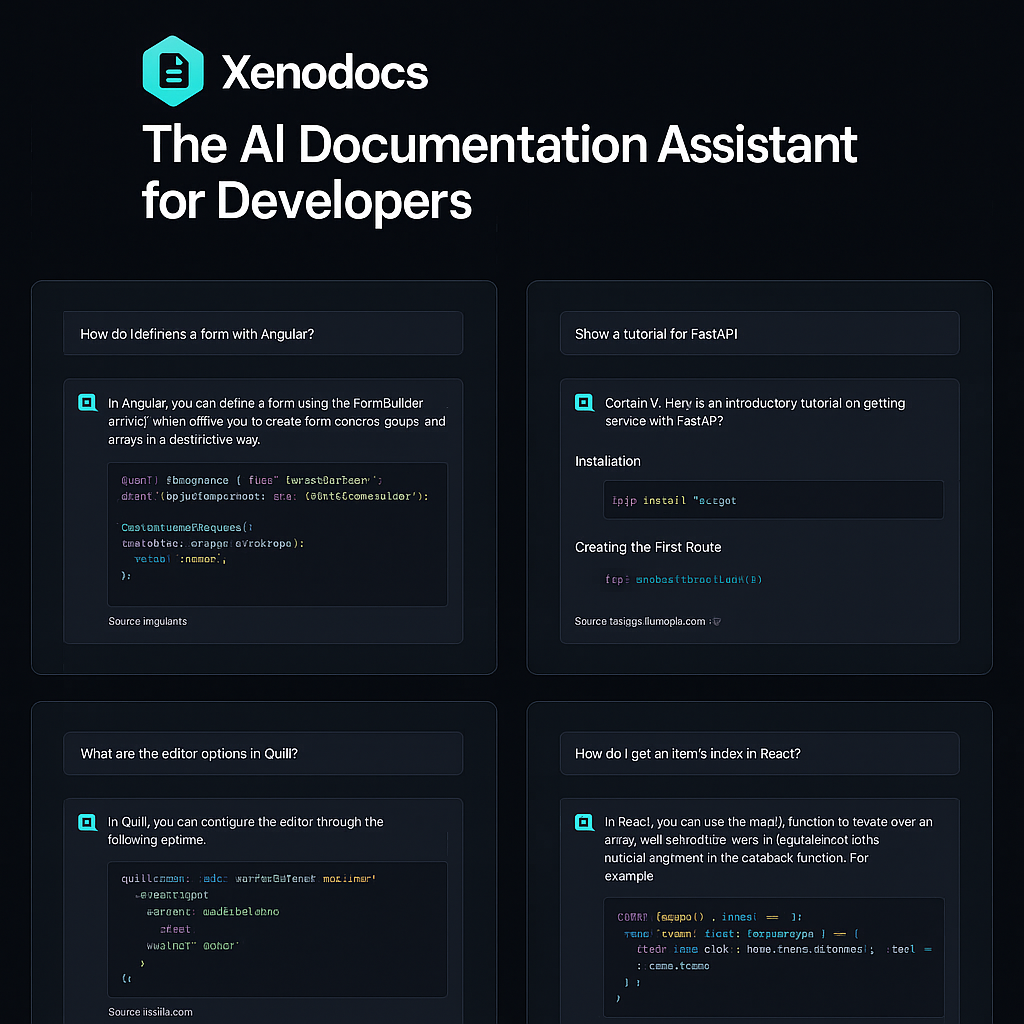The image size is (1024, 1024).
Task: Click the assistant icon beside the FastAPI answer
Action: pos(584,402)
